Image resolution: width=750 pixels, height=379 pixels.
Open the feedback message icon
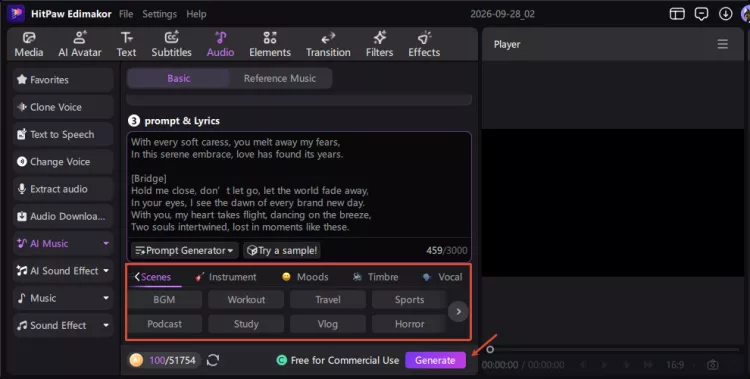click(701, 14)
